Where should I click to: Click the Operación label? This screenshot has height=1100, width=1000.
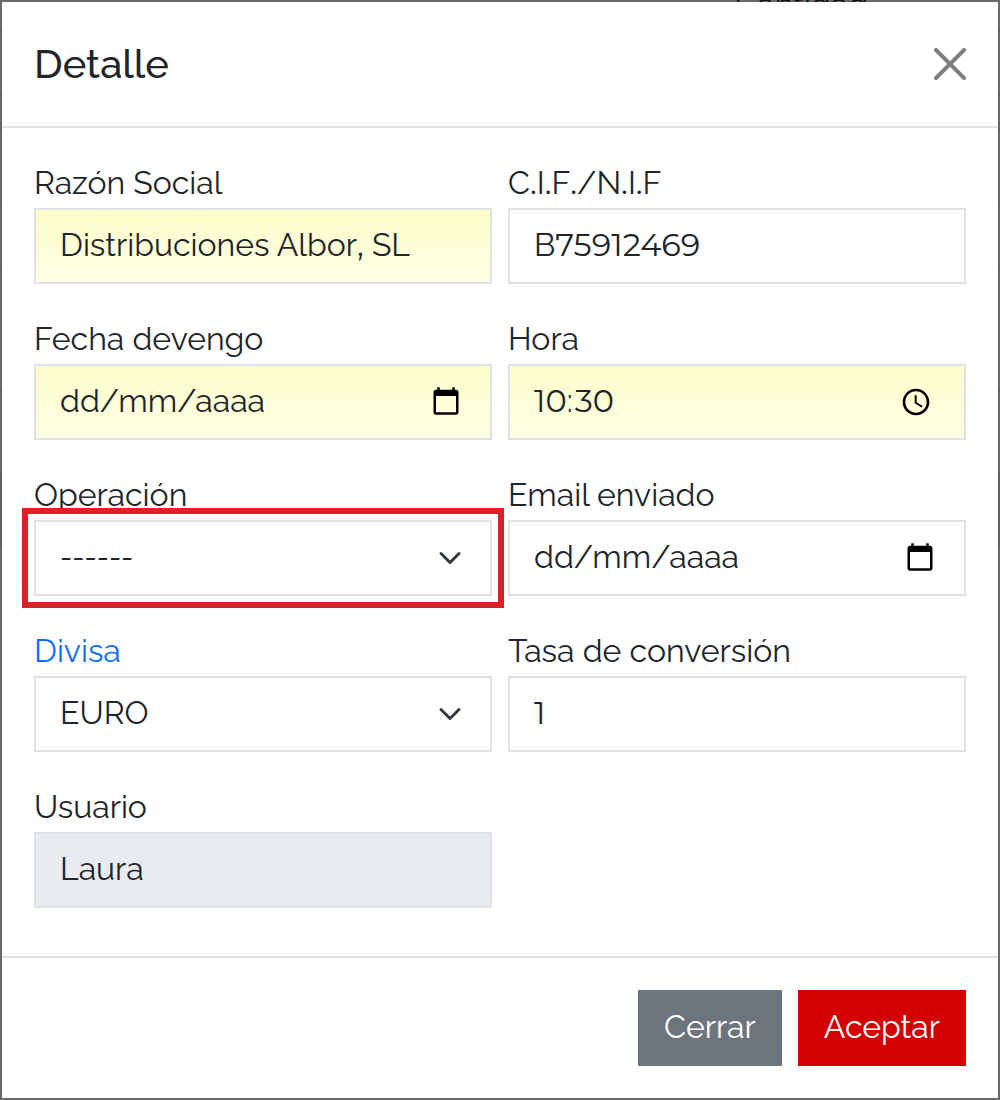(x=111, y=495)
